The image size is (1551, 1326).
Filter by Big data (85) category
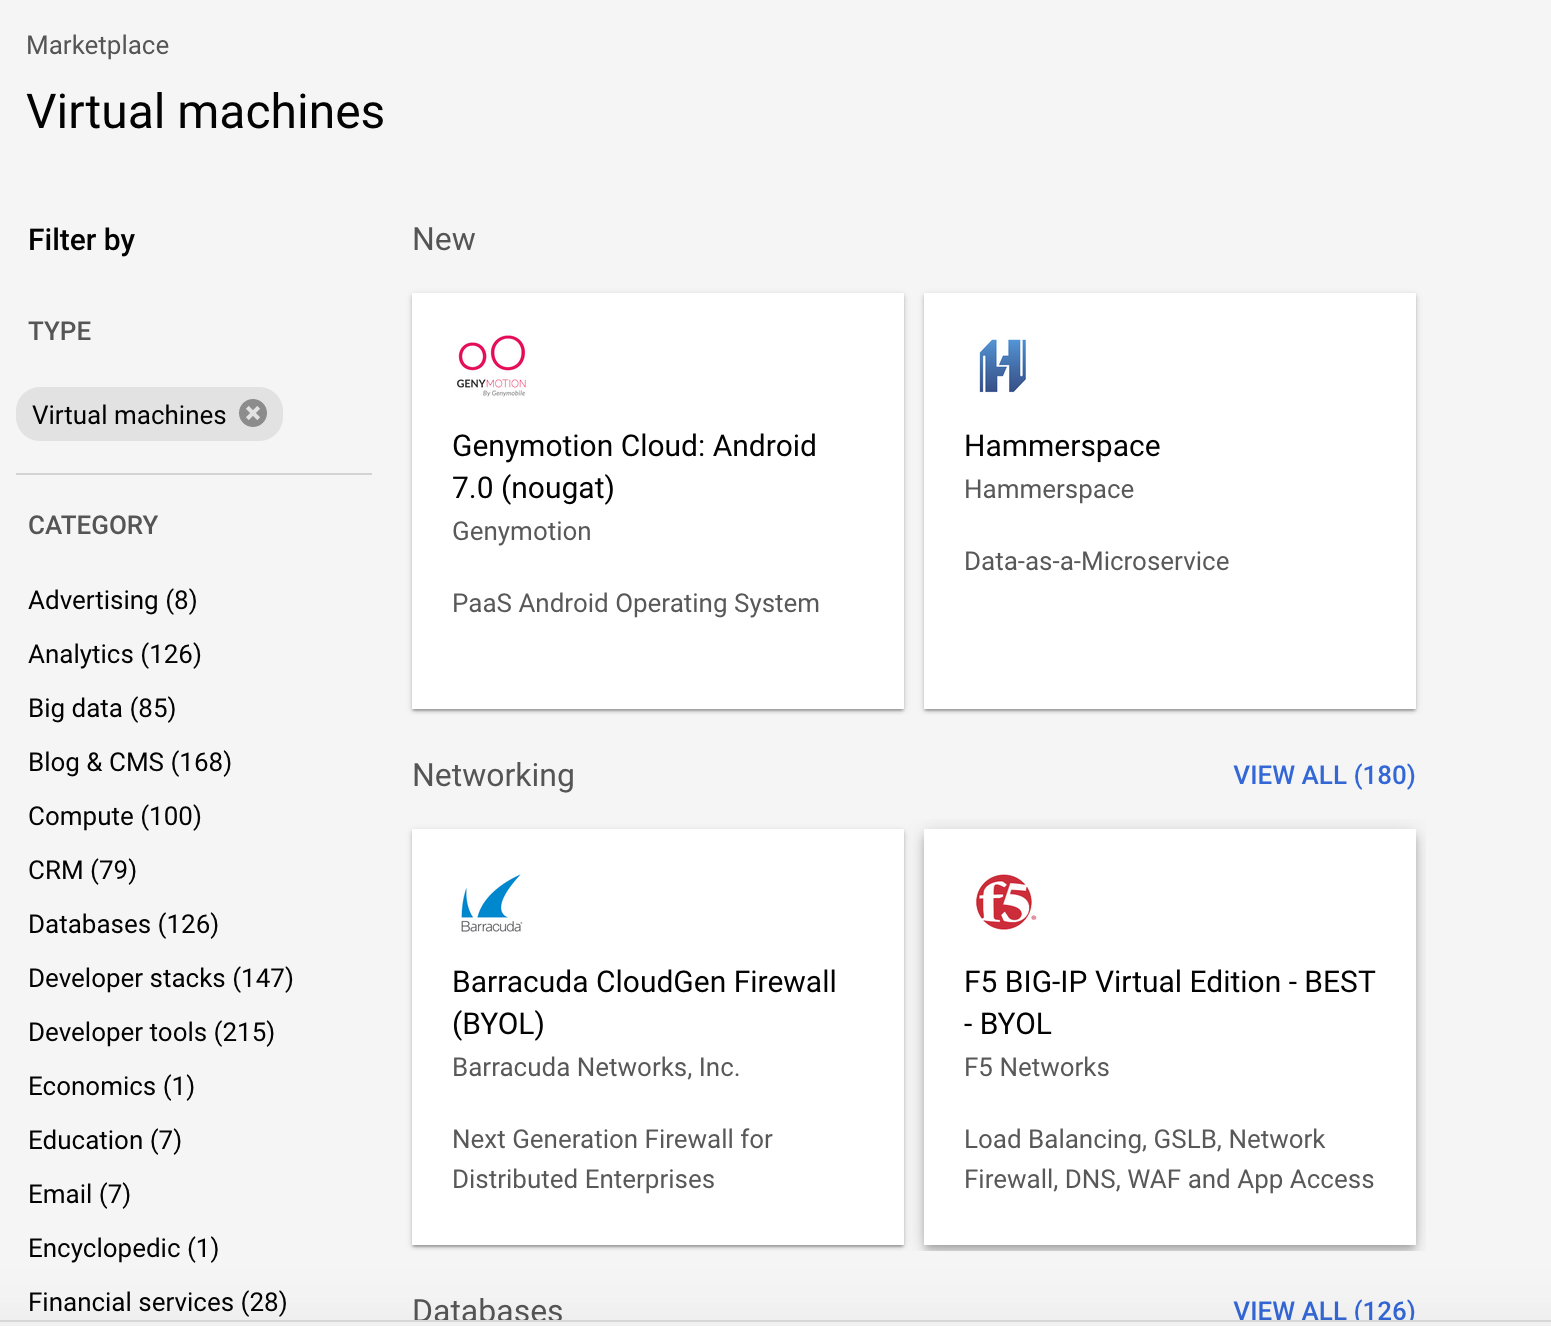[102, 708]
